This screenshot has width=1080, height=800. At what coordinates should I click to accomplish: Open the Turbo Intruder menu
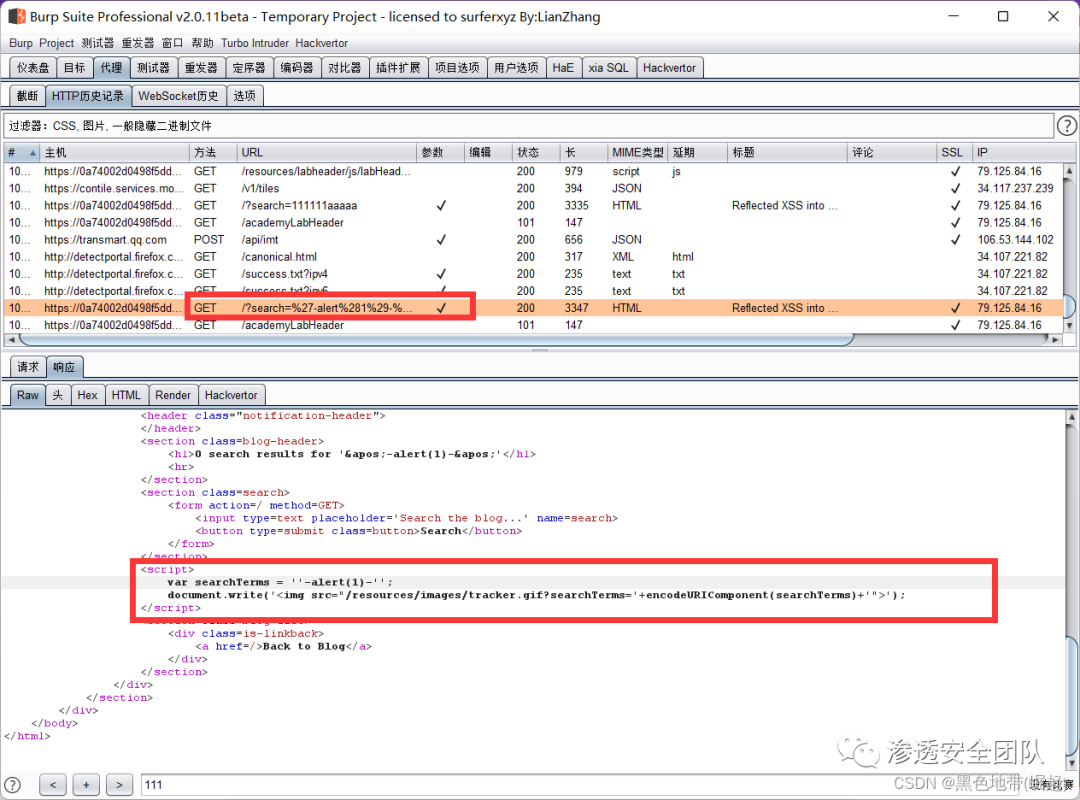[255, 43]
